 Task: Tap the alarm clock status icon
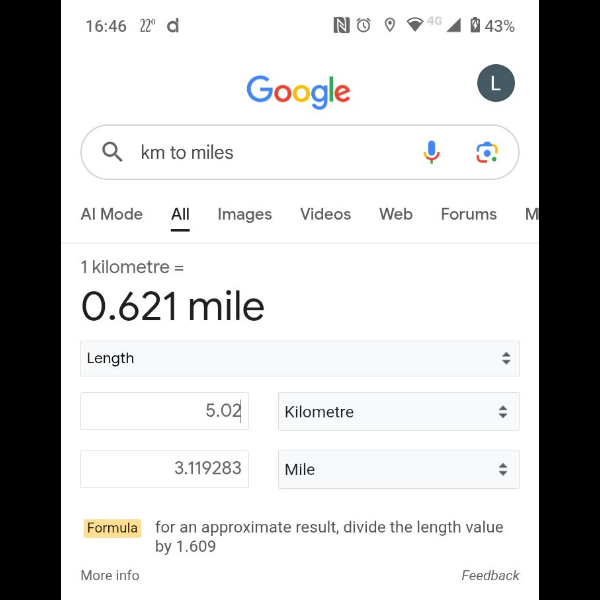point(364,26)
